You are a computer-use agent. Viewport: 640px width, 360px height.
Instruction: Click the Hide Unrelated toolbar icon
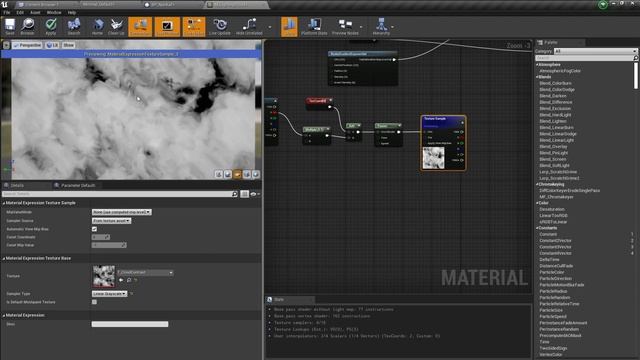click(x=249, y=27)
